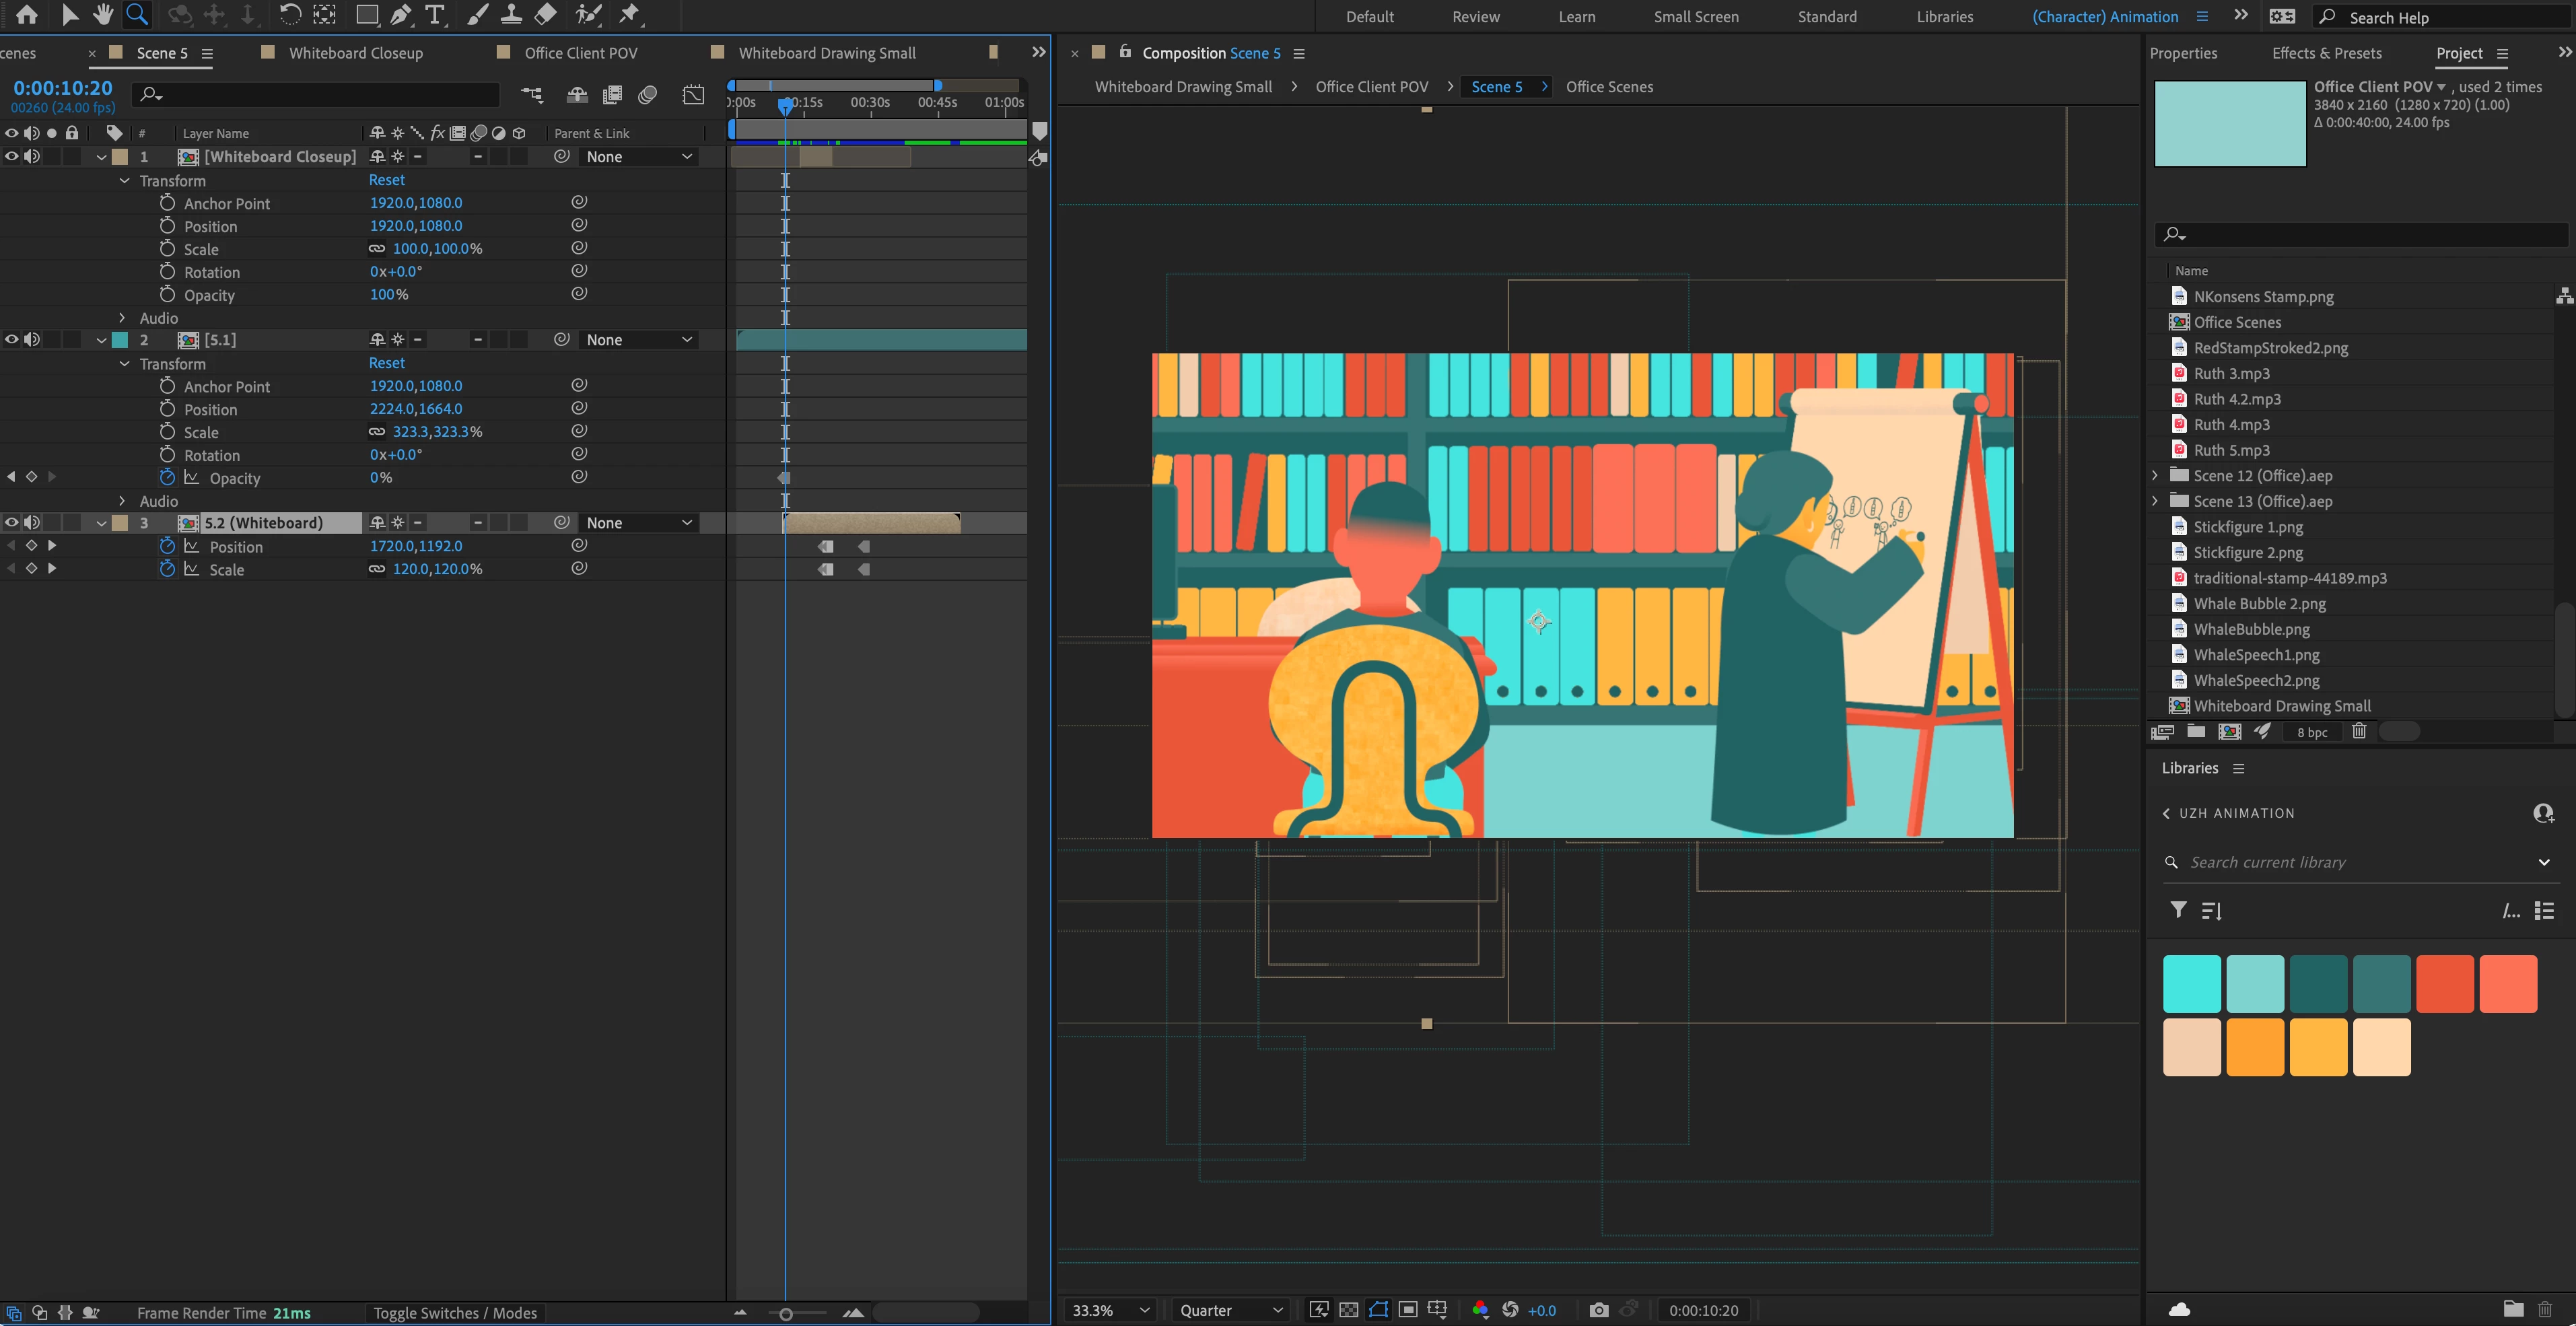Take a snapshot with camera icon
Image resolution: width=2576 pixels, height=1326 pixels.
[x=1598, y=1310]
